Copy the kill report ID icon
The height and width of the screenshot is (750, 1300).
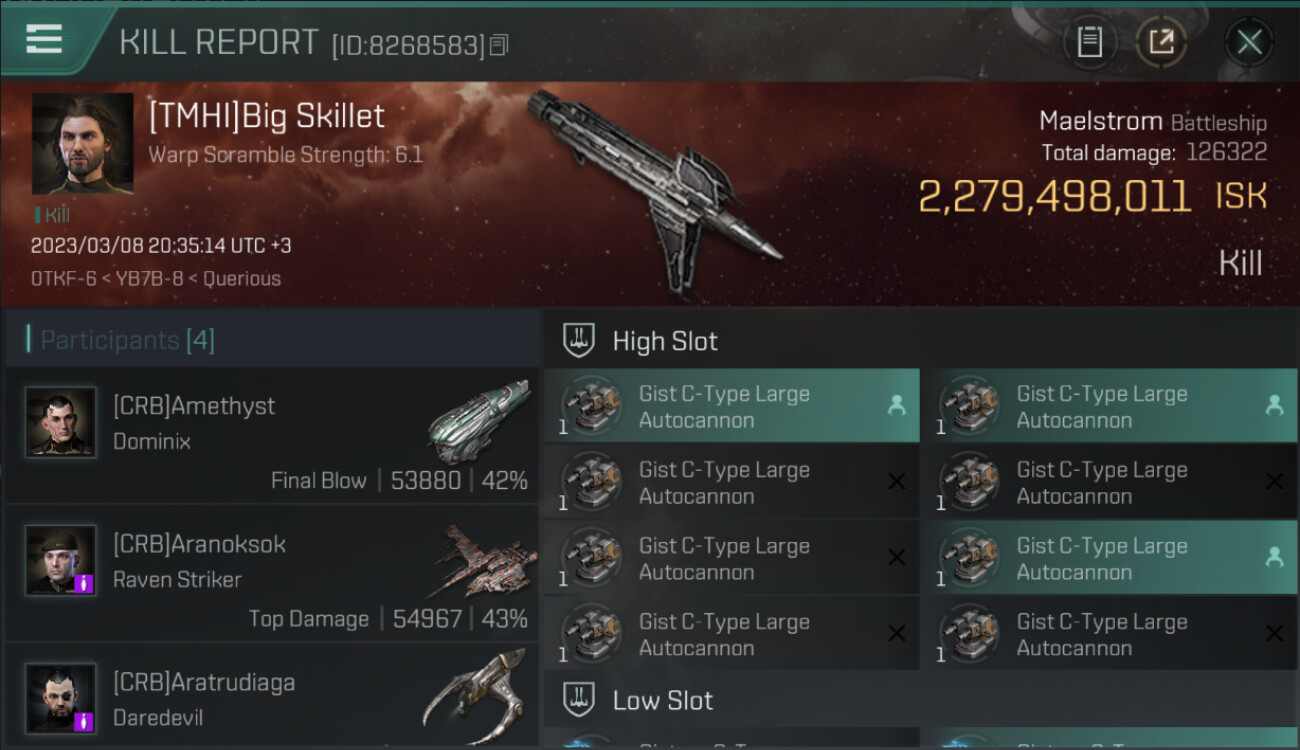tap(499, 44)
